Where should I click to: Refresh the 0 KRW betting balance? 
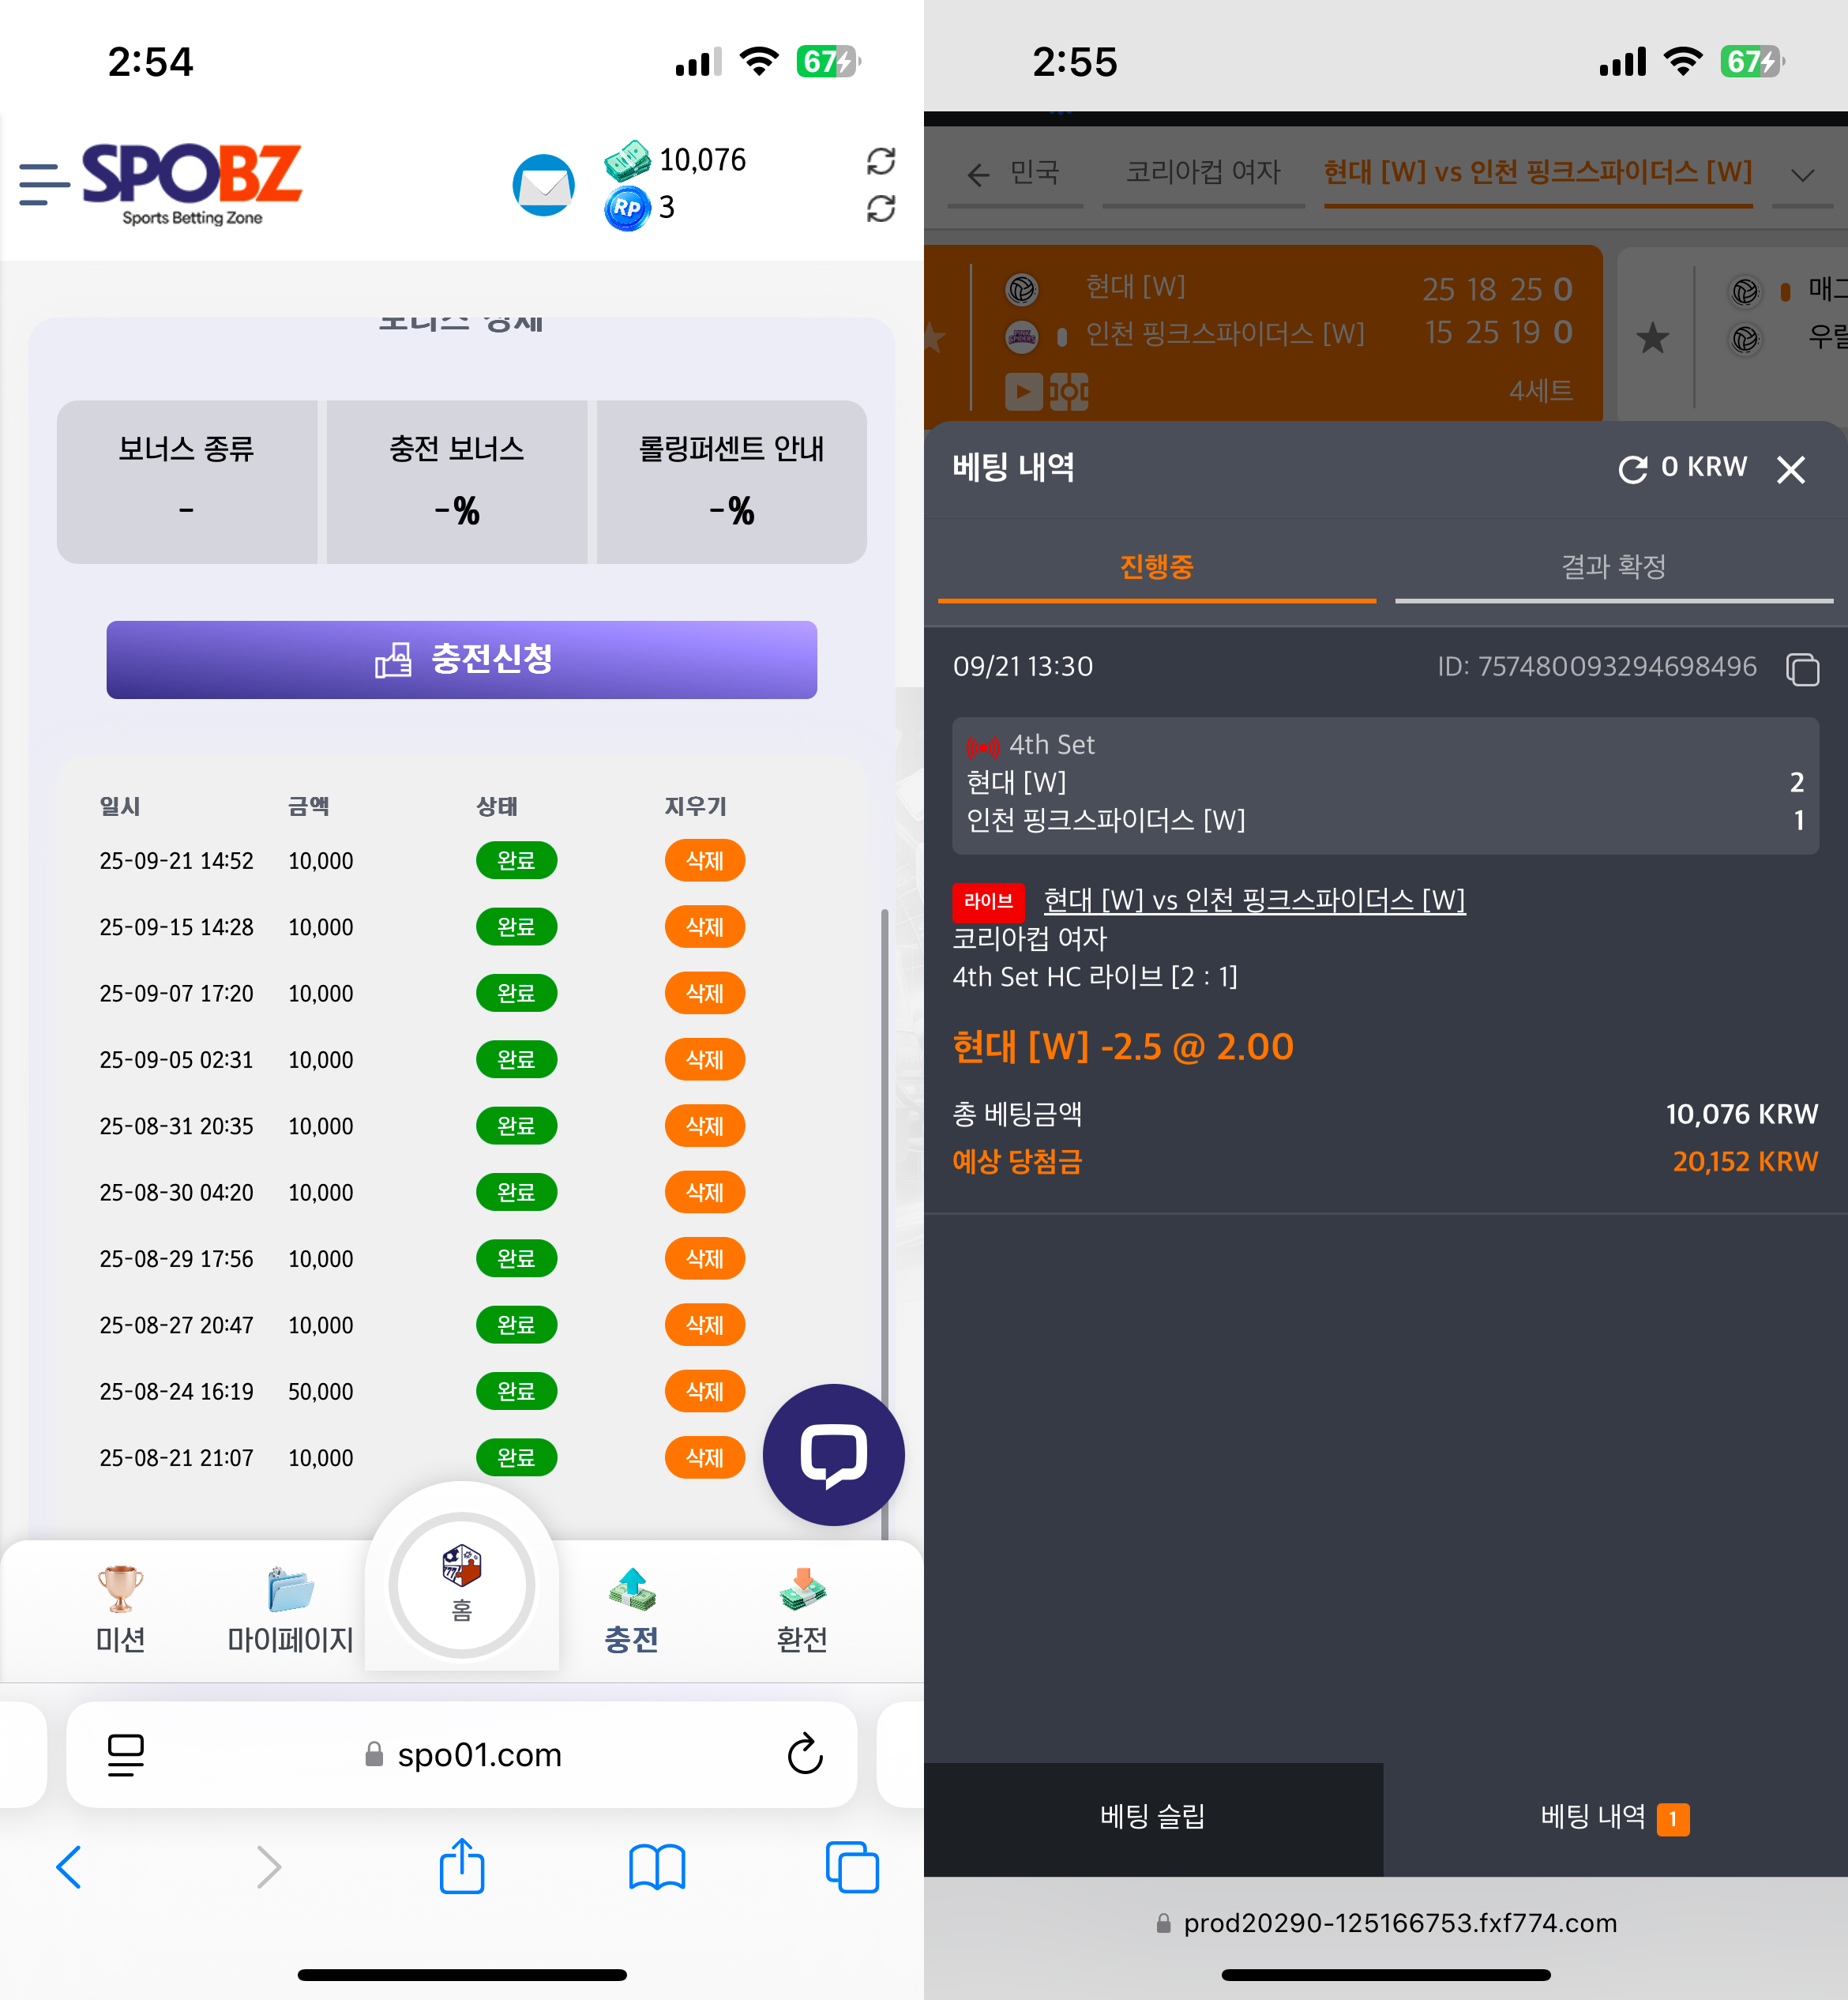click(1633, 468)
